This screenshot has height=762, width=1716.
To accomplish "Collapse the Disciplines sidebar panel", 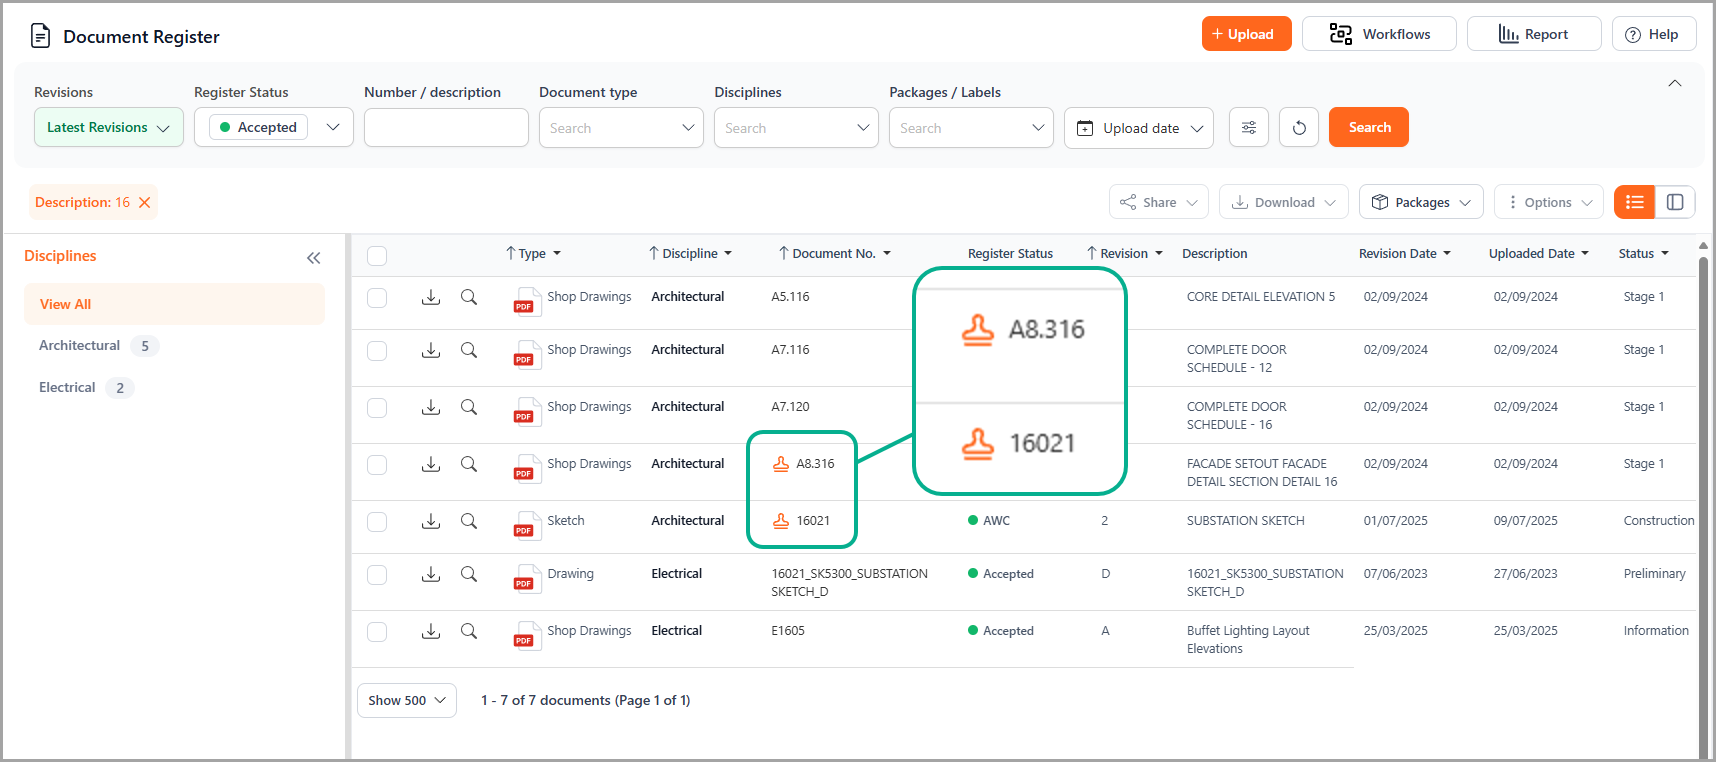I will point(313,258).
